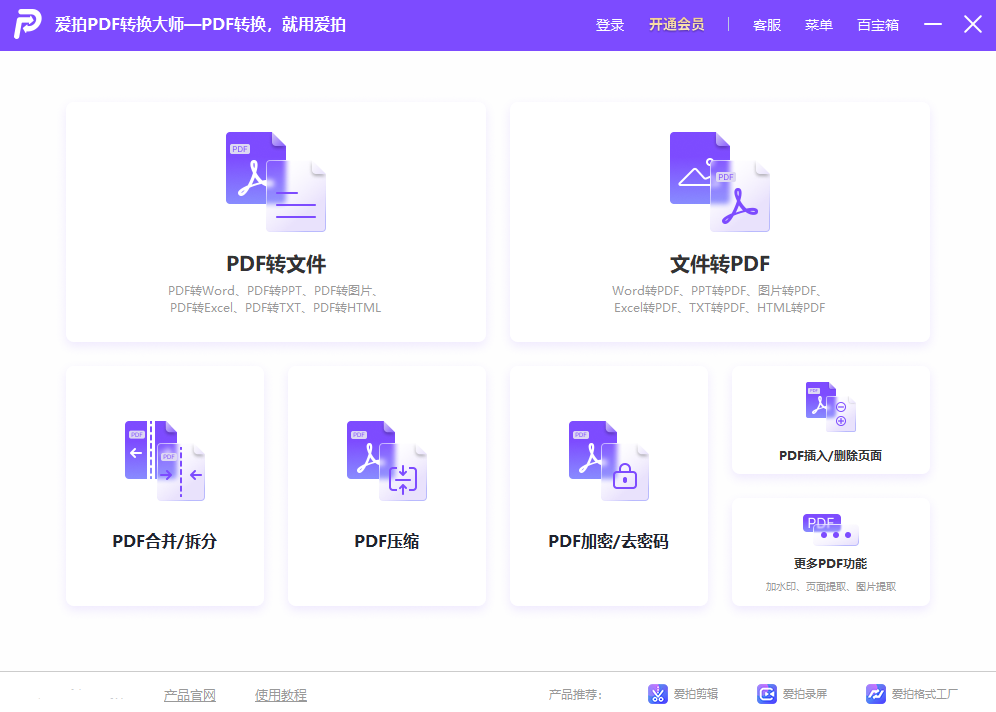Viewport: 996px width, 712px height.
Task: Open PDF加密/去密码 lock icon
Action: (x=609, y=460)
